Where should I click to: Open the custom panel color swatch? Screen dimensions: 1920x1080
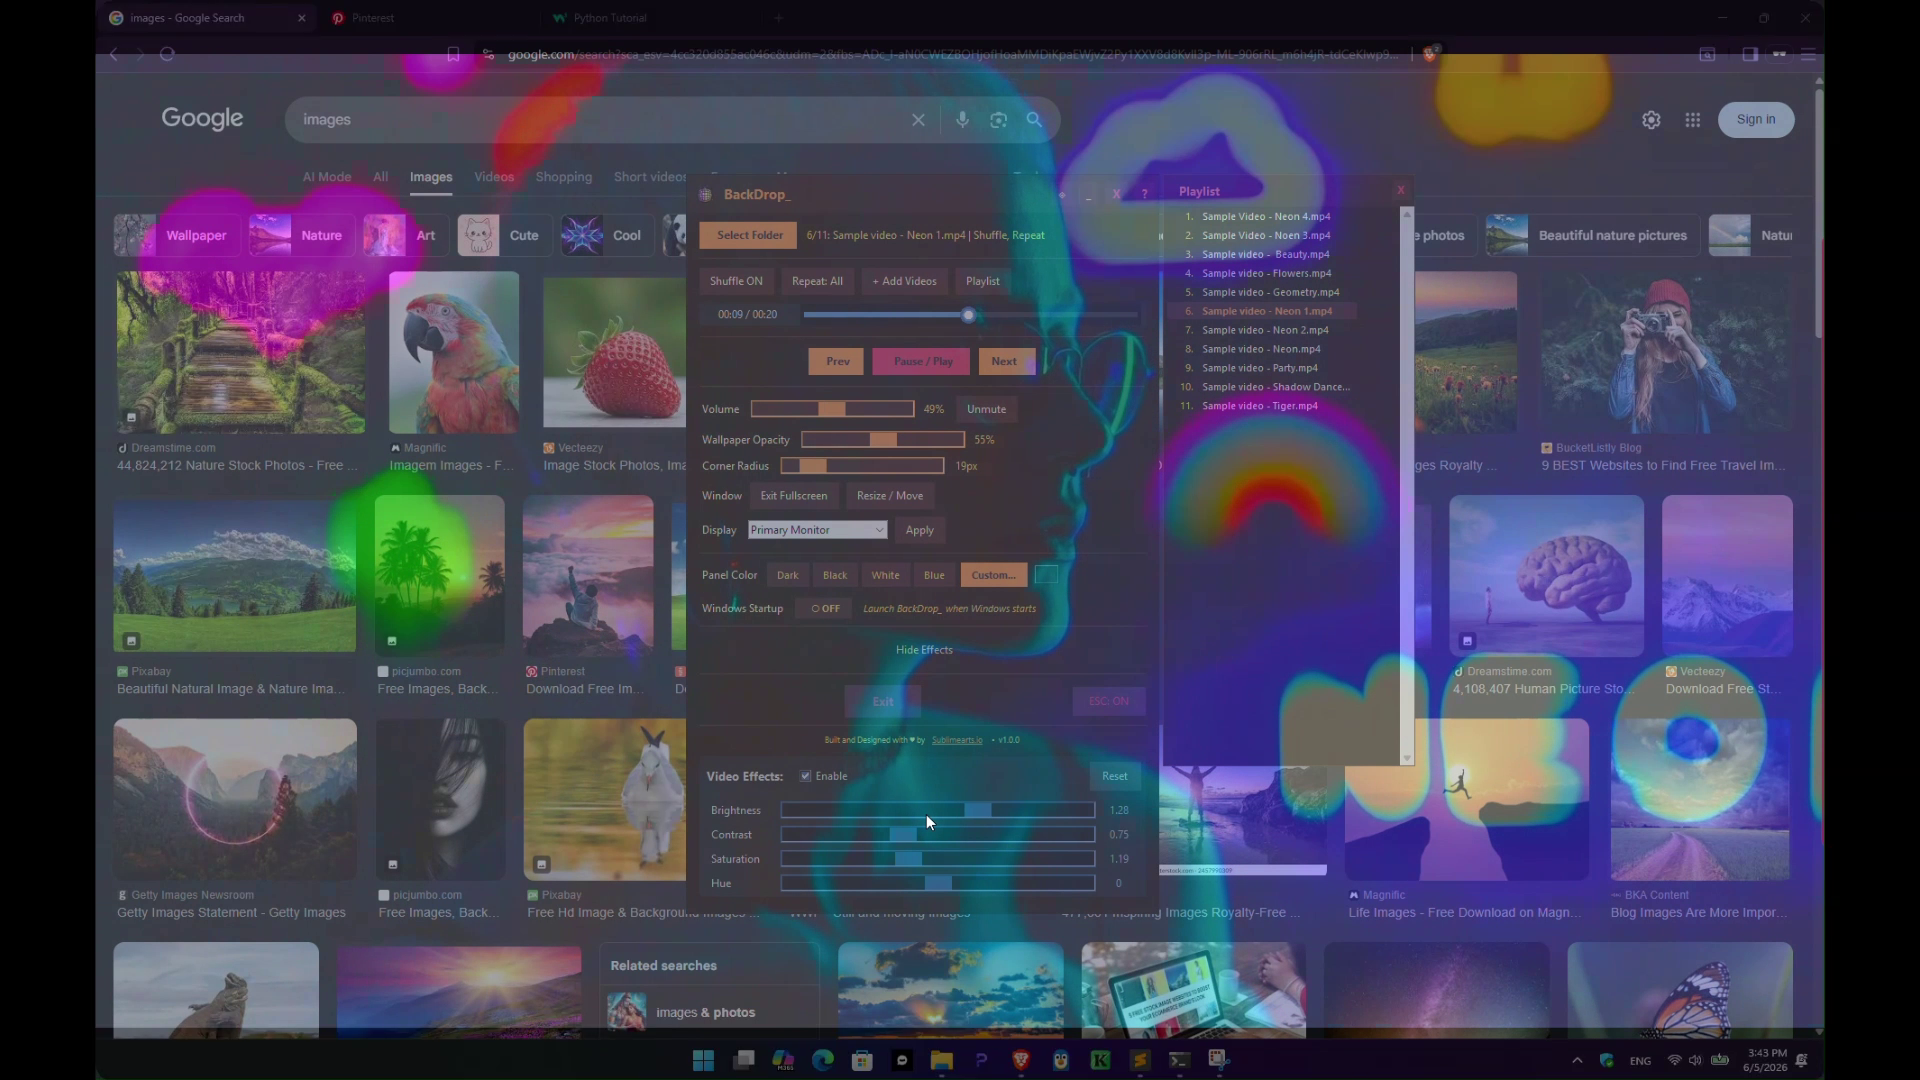(x=1046, y=575)
